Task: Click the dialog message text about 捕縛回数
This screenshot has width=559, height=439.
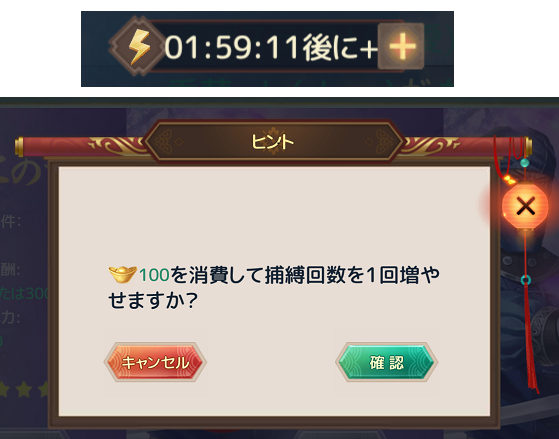Action: point(274,288)
